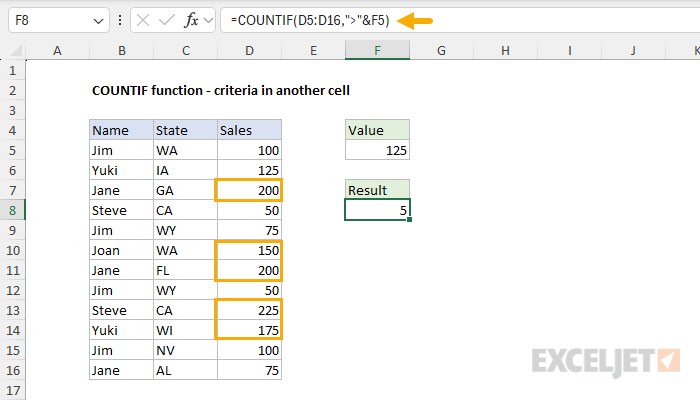The width and height of the screenshot is (700, 400).
Task: Select column F header
Action: 377,50
